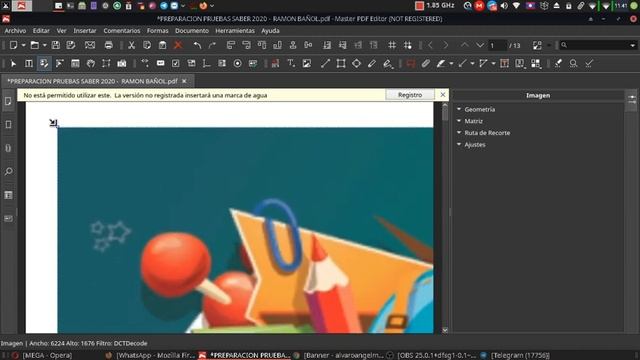The width and height of the screenshot is (640, 360).
Task: Open the Highlight tool dropdown arrow
Action: click(x=451, y=64)
